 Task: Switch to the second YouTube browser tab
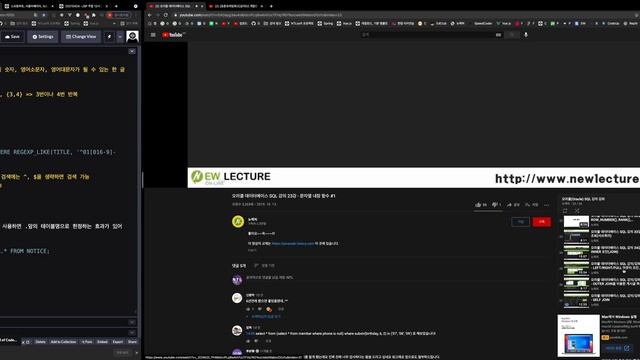coord(236,6)
